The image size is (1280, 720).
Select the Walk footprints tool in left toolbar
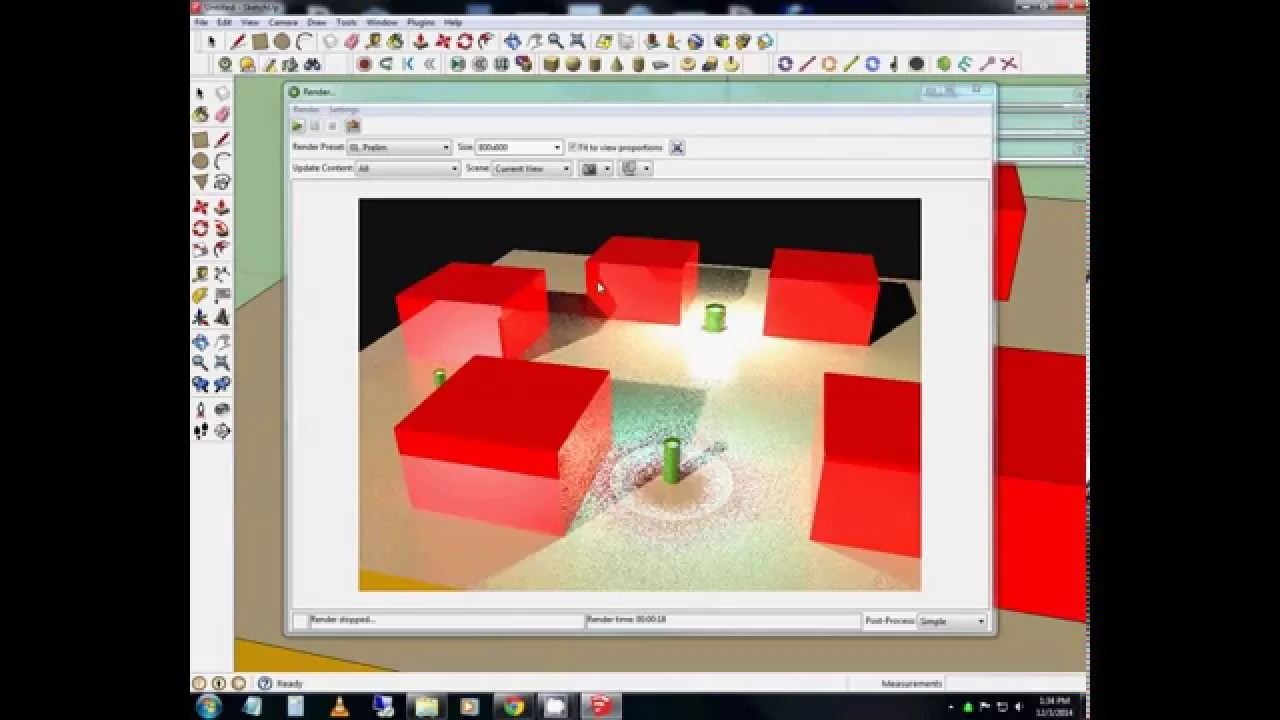[200, 431]
